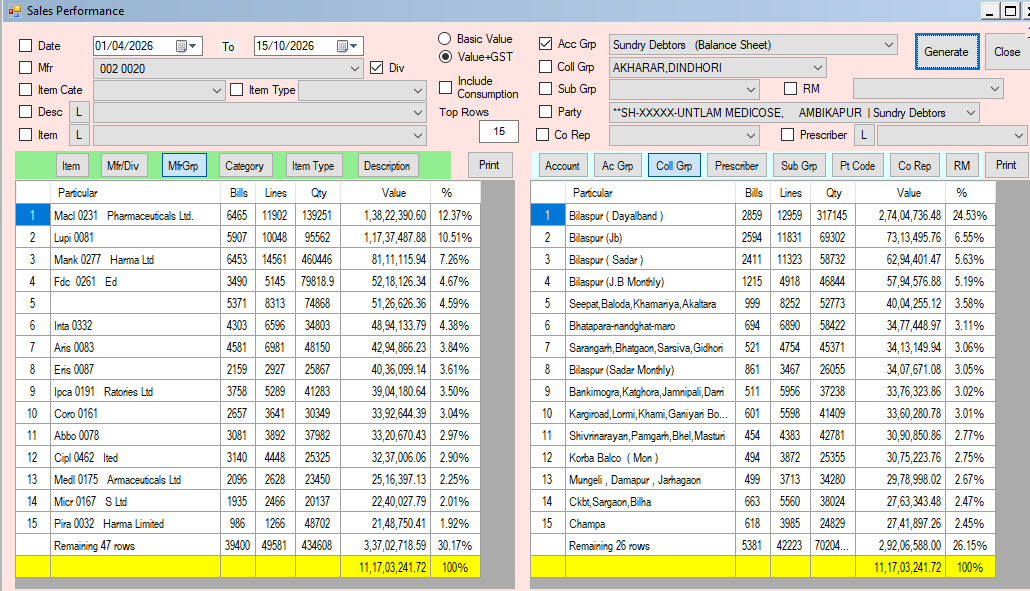The width and height of the screenshot is (1030, 591).
Task: Switch left grid to Category view
Action: [244, 165]
